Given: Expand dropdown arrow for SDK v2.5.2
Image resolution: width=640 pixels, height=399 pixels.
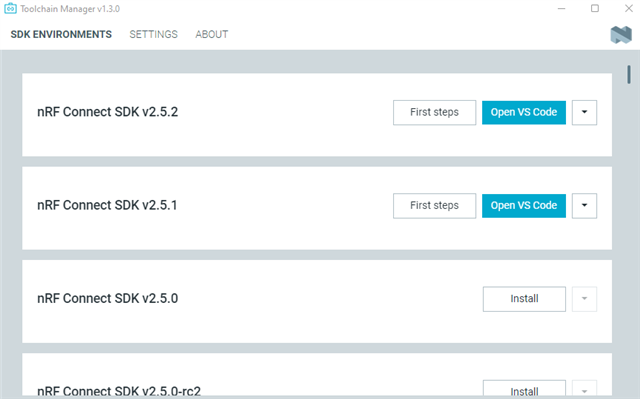Looking at the screenshot, I should click(x=584, y=112).
